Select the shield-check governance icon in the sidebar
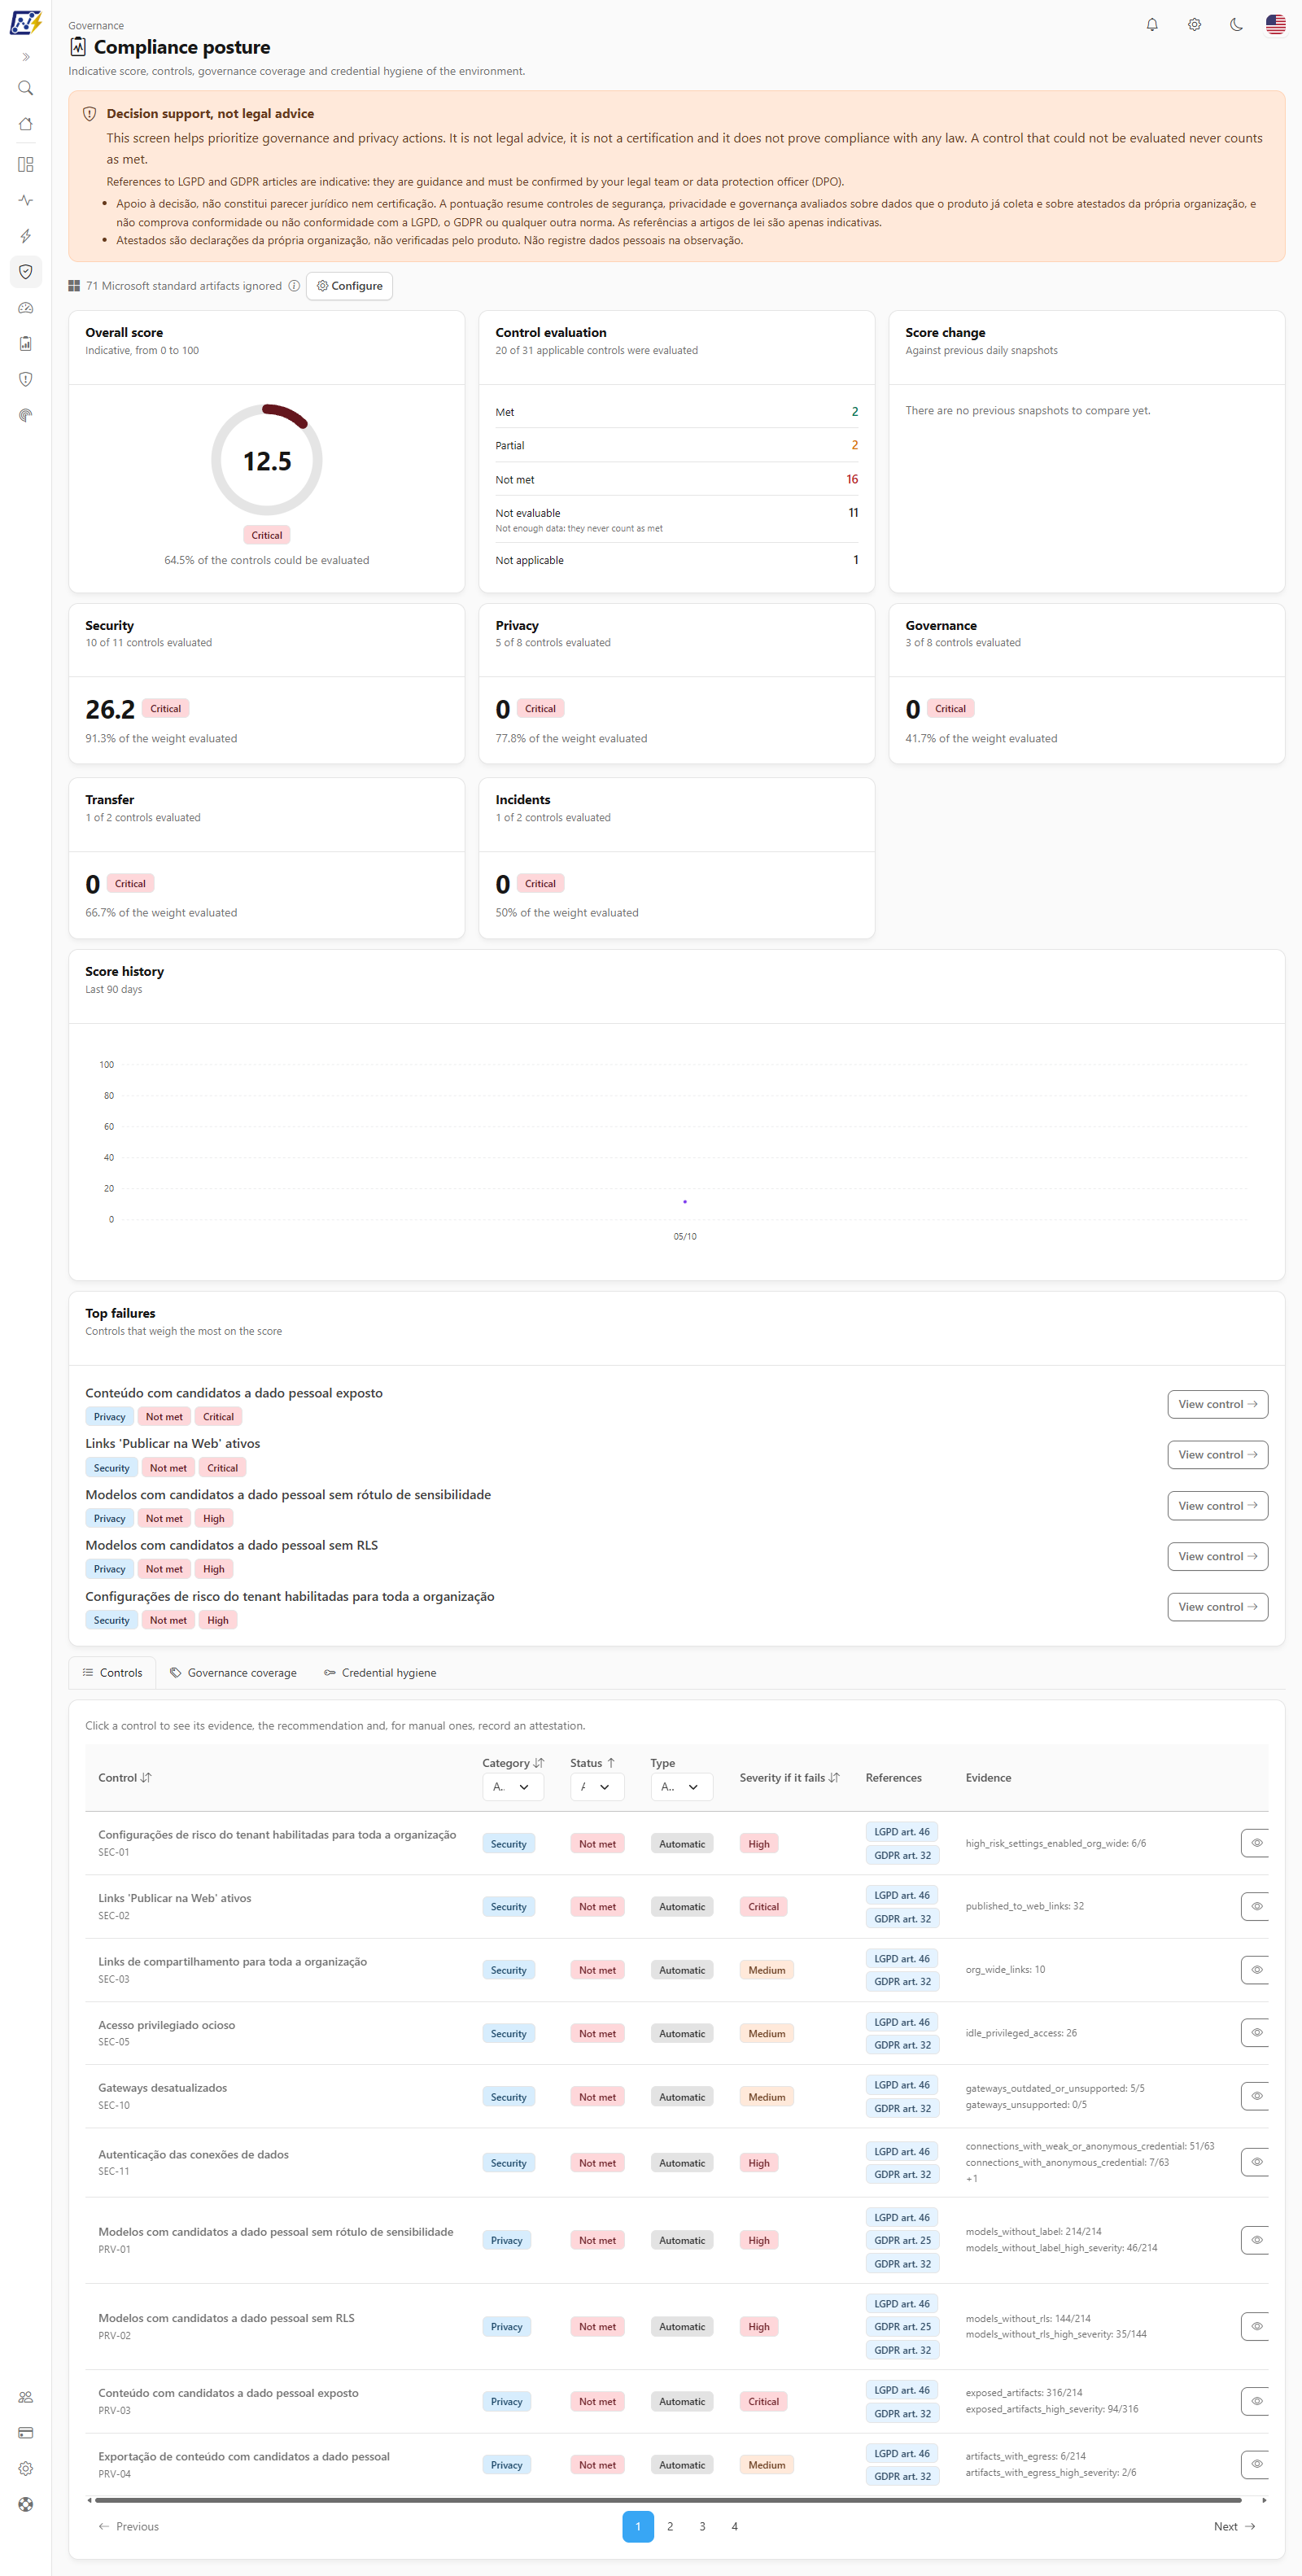This screenshot has width=1302, height=2576. [x=26, y=272]
